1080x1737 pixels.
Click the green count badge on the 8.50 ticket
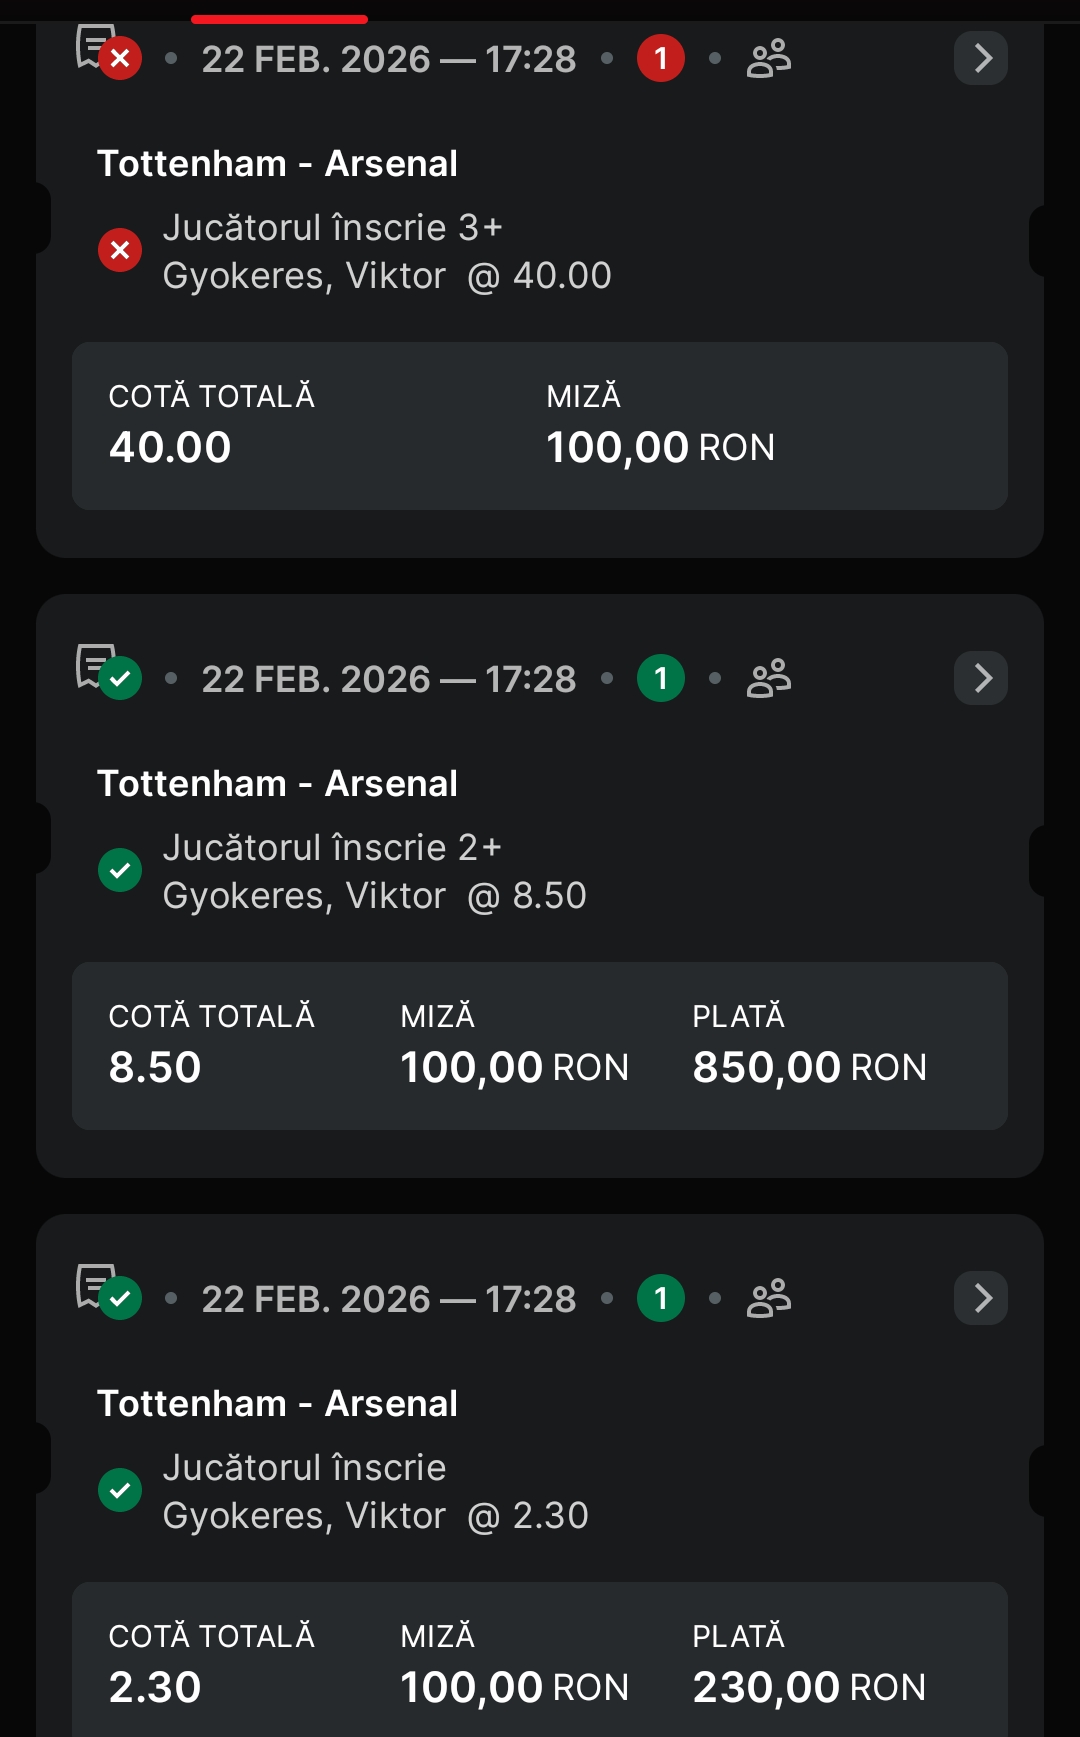coord(660,678)
